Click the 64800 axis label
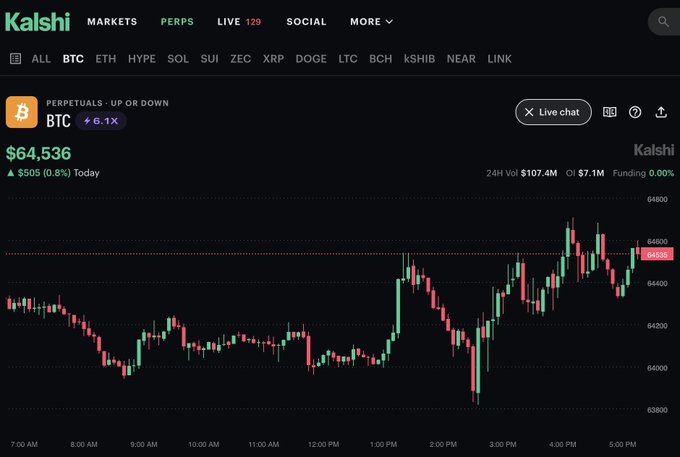Image resolution: width=680 pixels, height=457 pixels. [x=657, y=199]
